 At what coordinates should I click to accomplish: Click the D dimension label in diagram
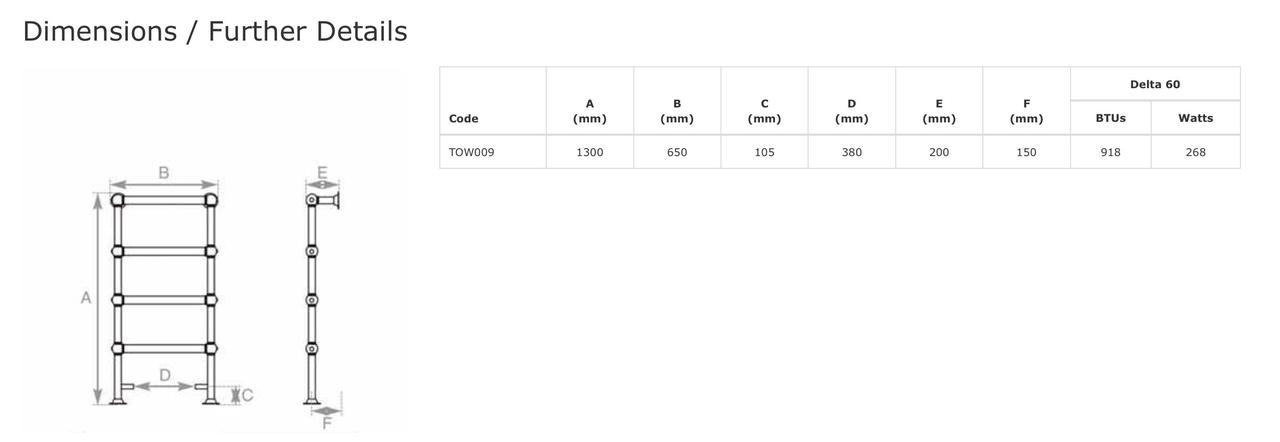point(165,375)
